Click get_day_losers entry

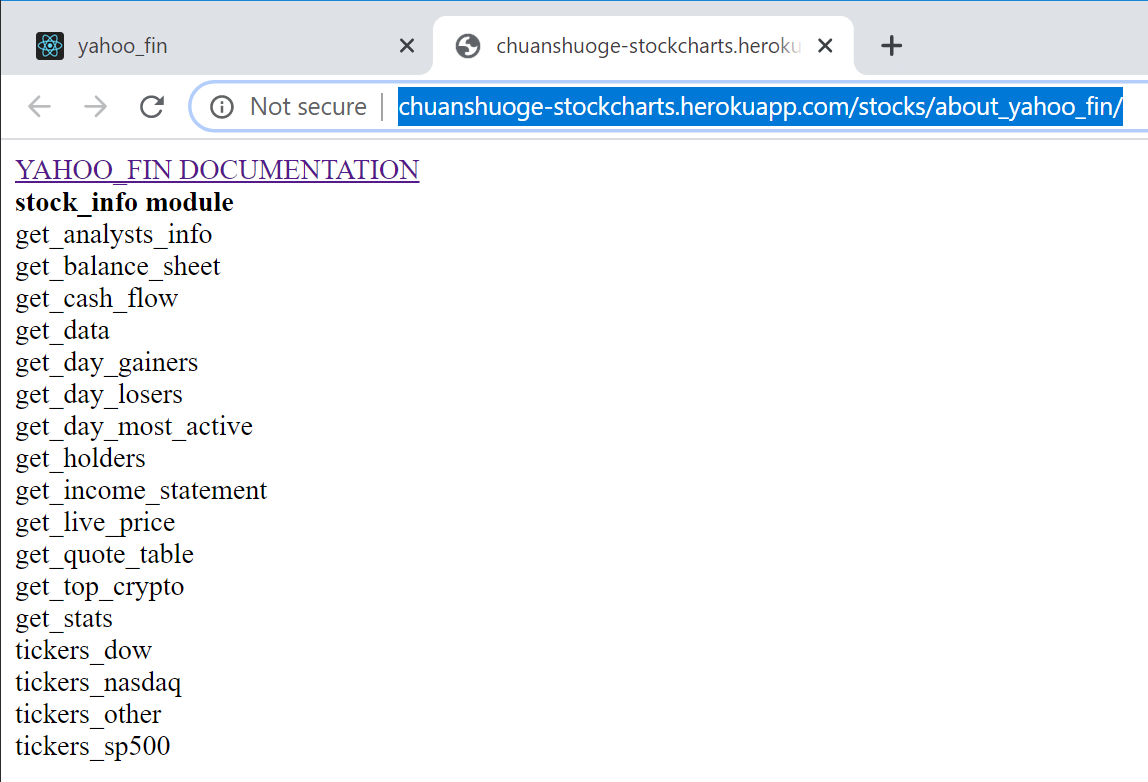(99, 395)
